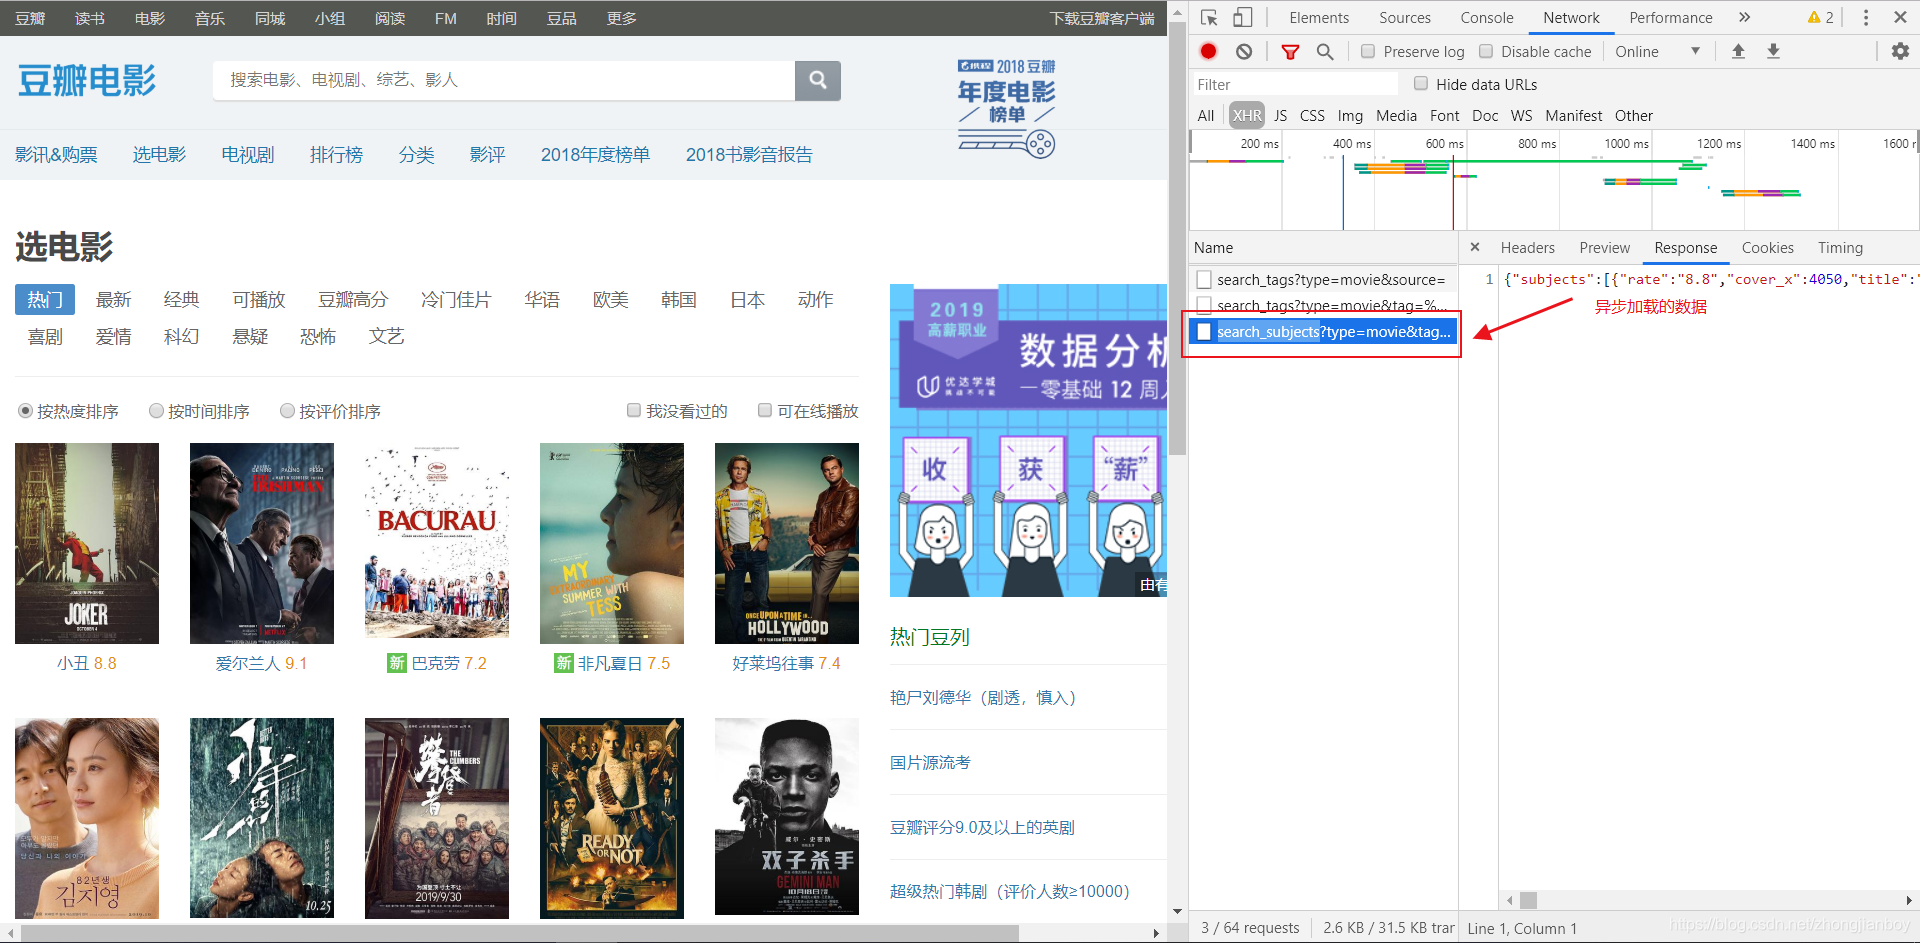Open the Sources tab
This screenshot has width=1920, height=943.
coord(1405,18)
